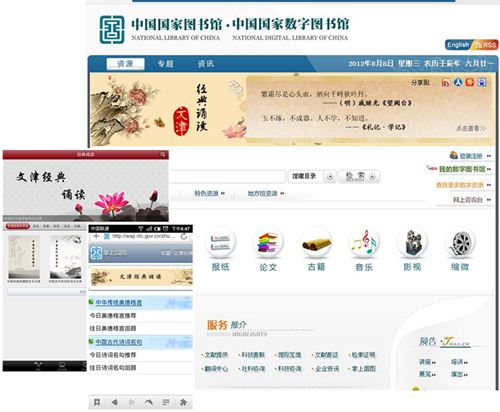
Task: Open 企业资讯 service link
Action: (x=327, y=369)
